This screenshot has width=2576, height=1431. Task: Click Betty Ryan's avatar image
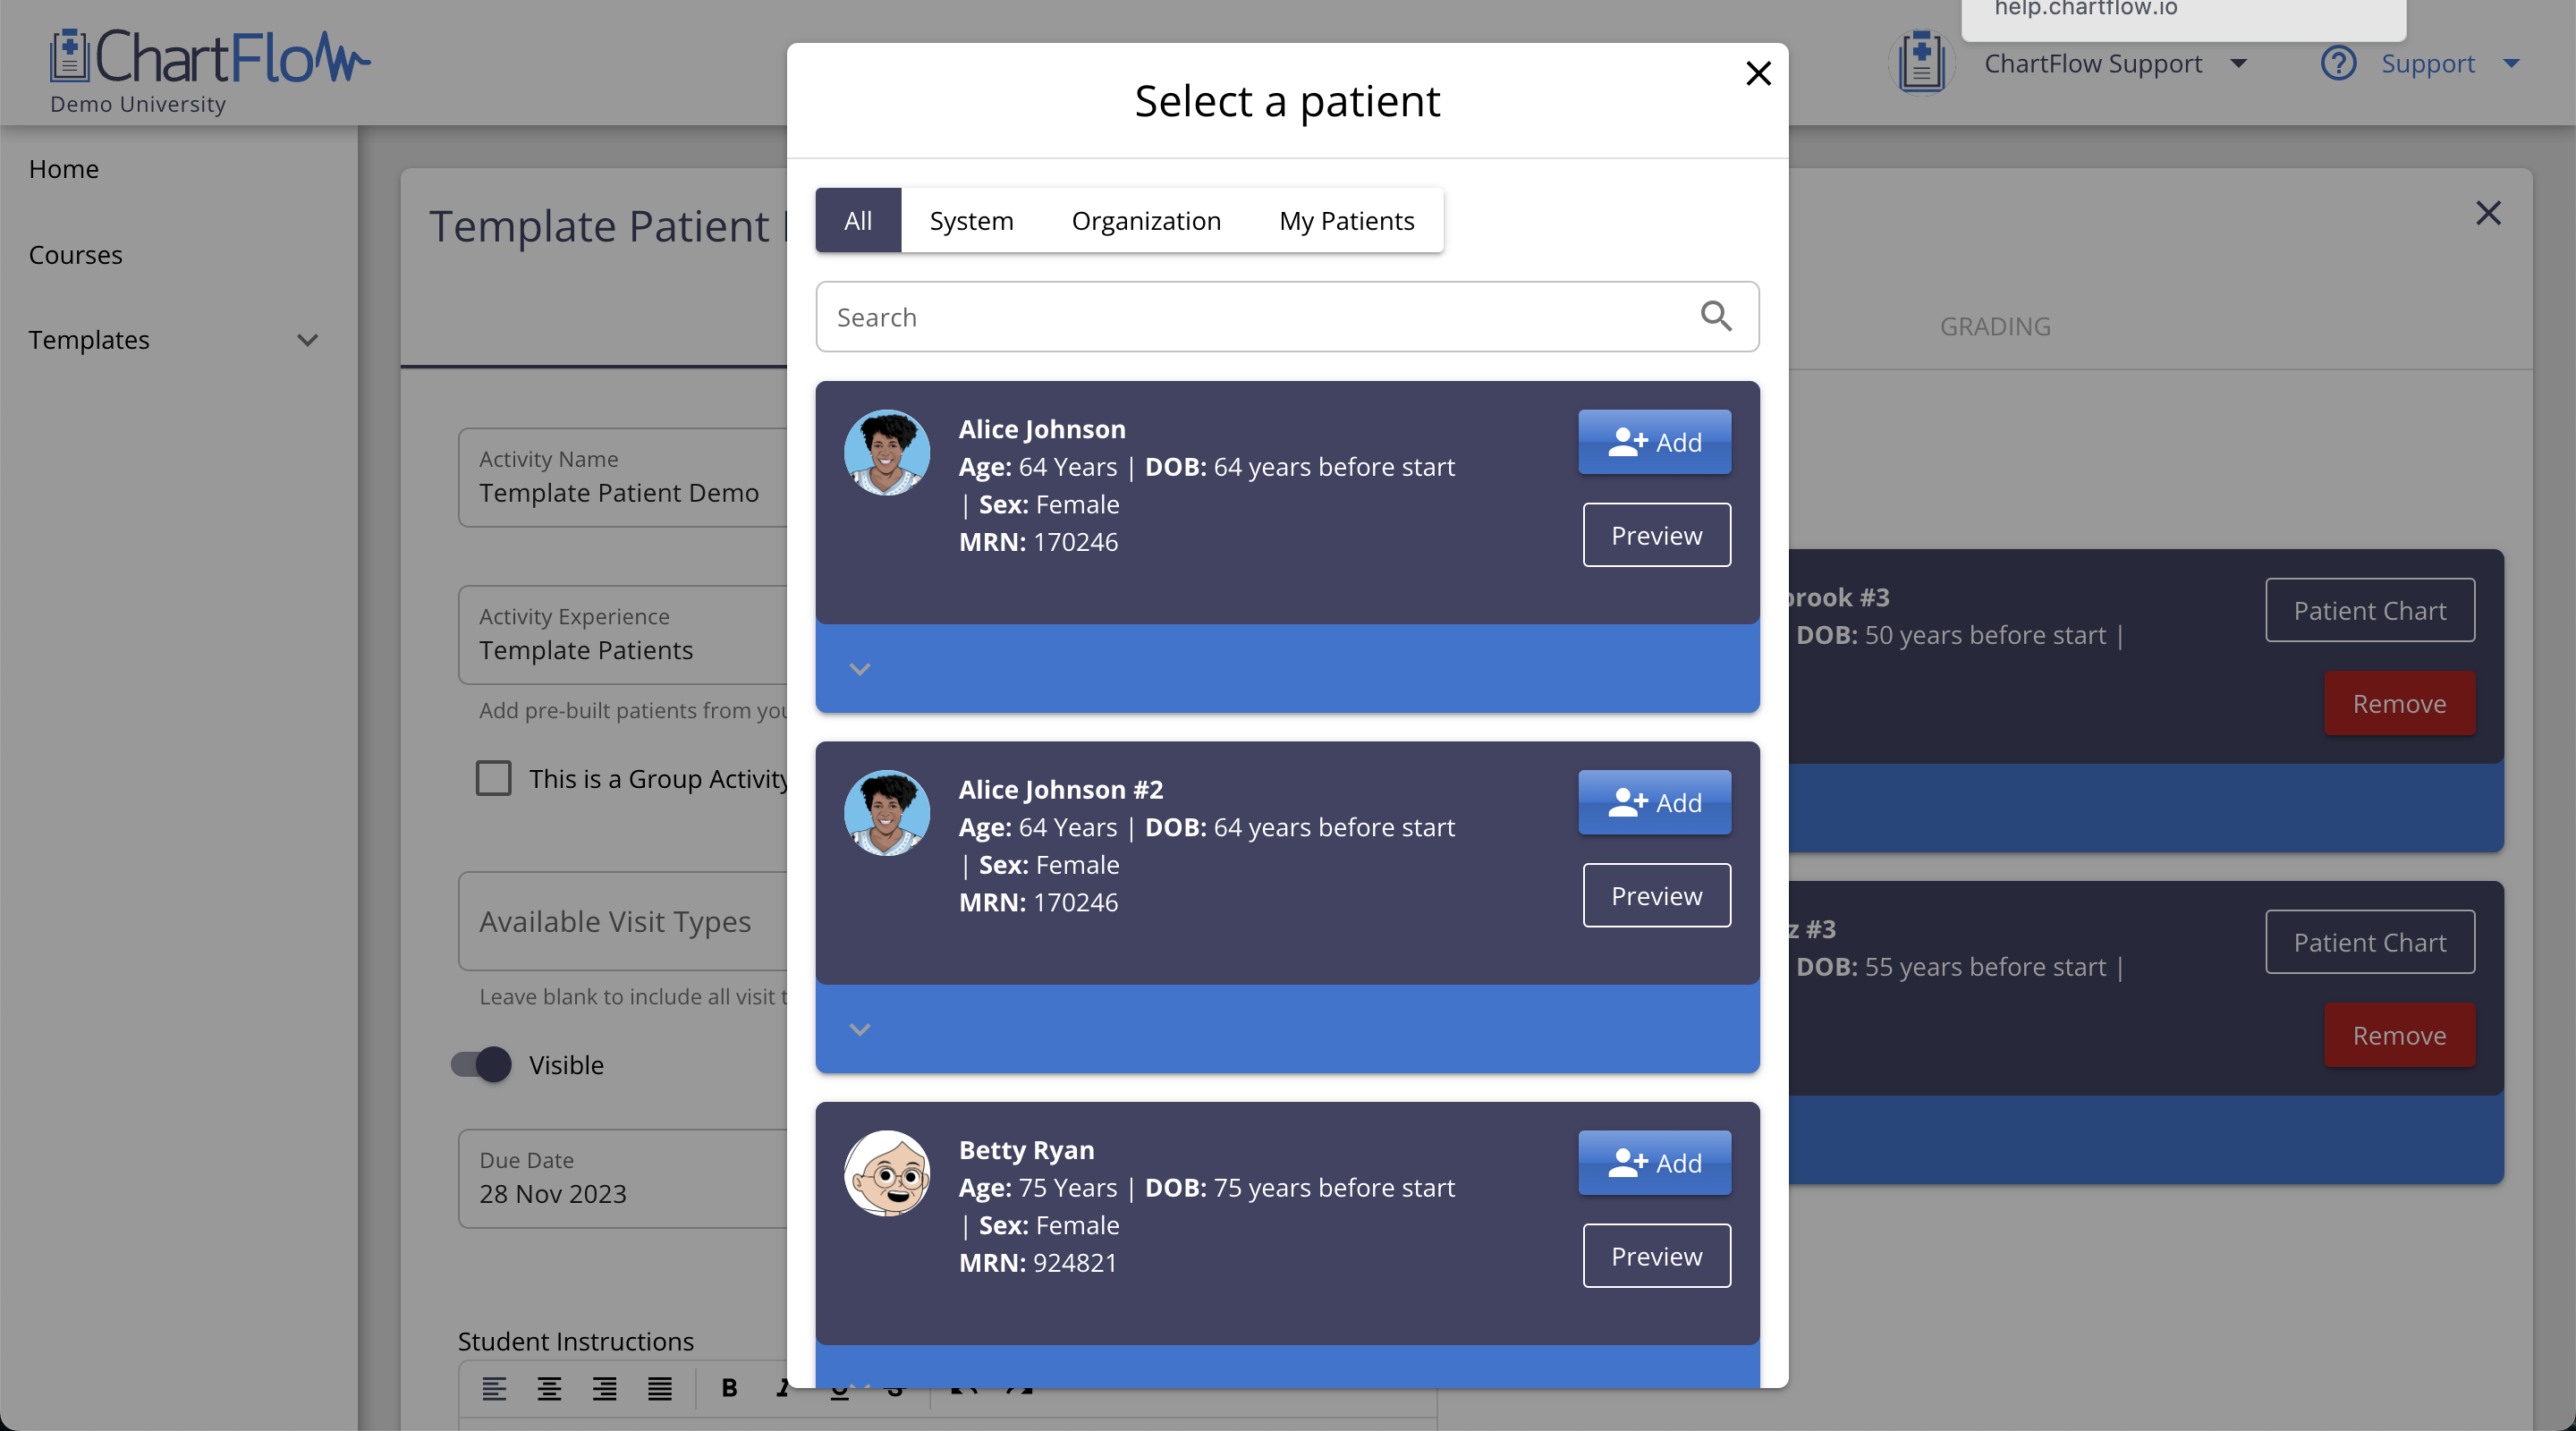point(886,1173)
